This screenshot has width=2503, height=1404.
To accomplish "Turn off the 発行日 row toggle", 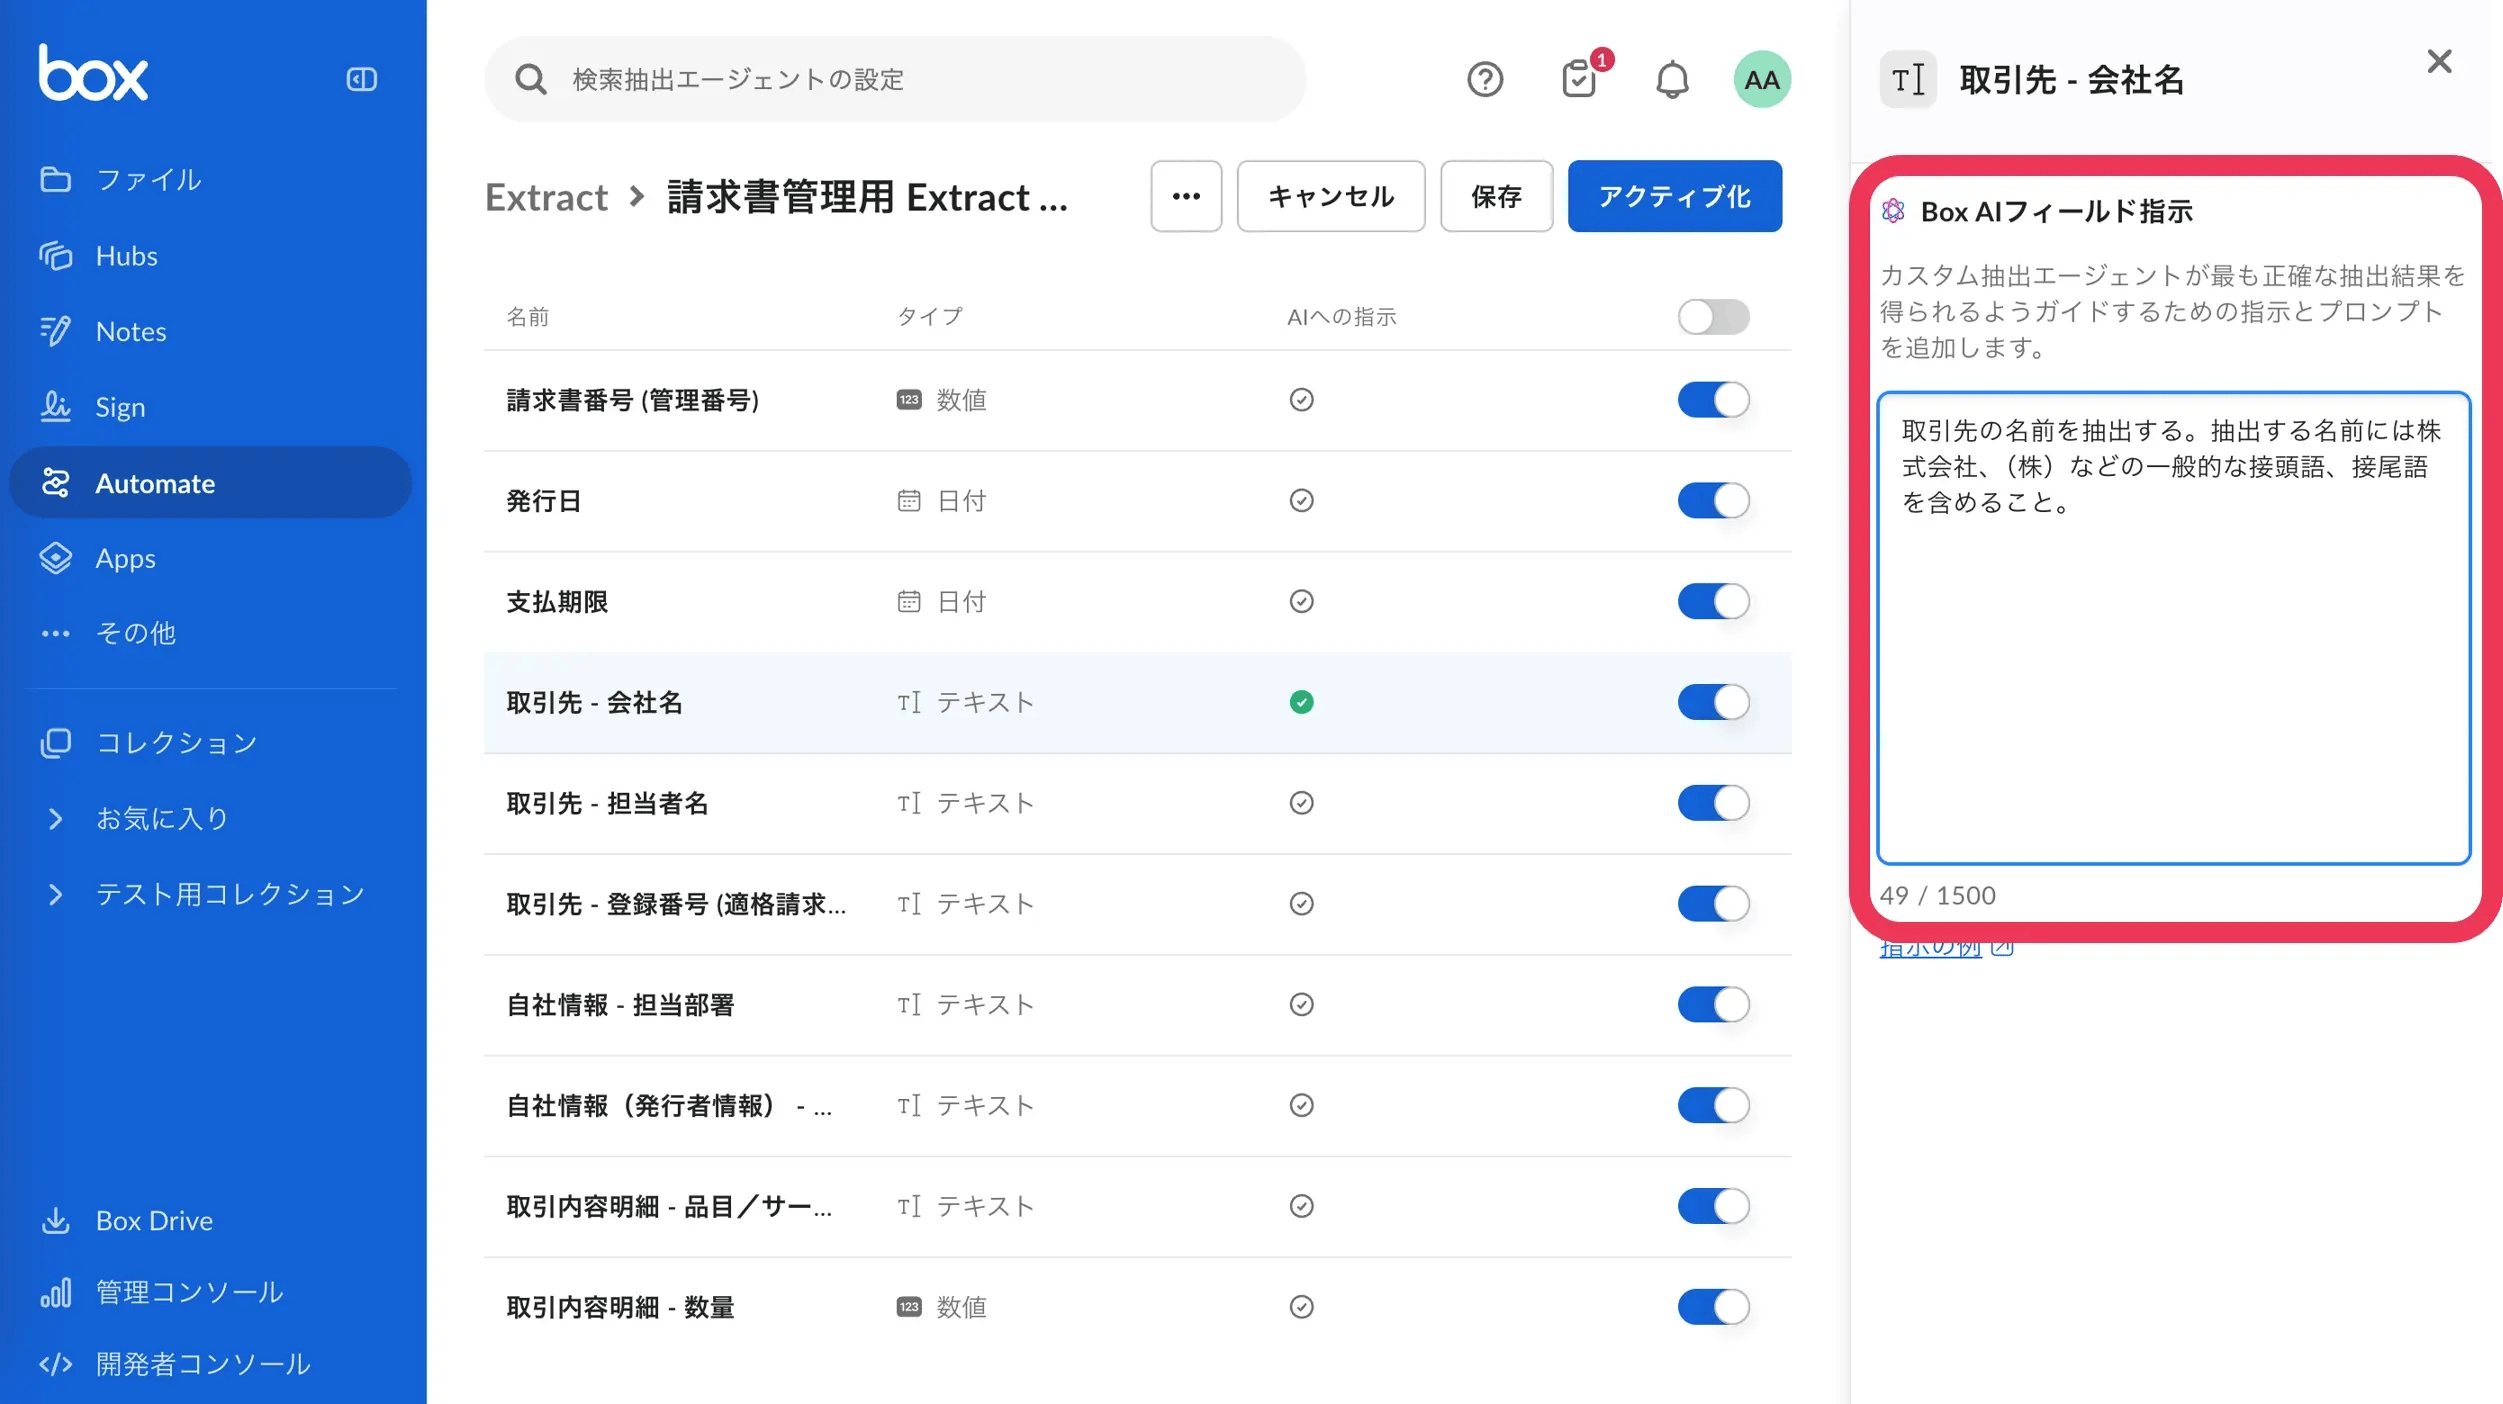I will [x=1713, y=501].
